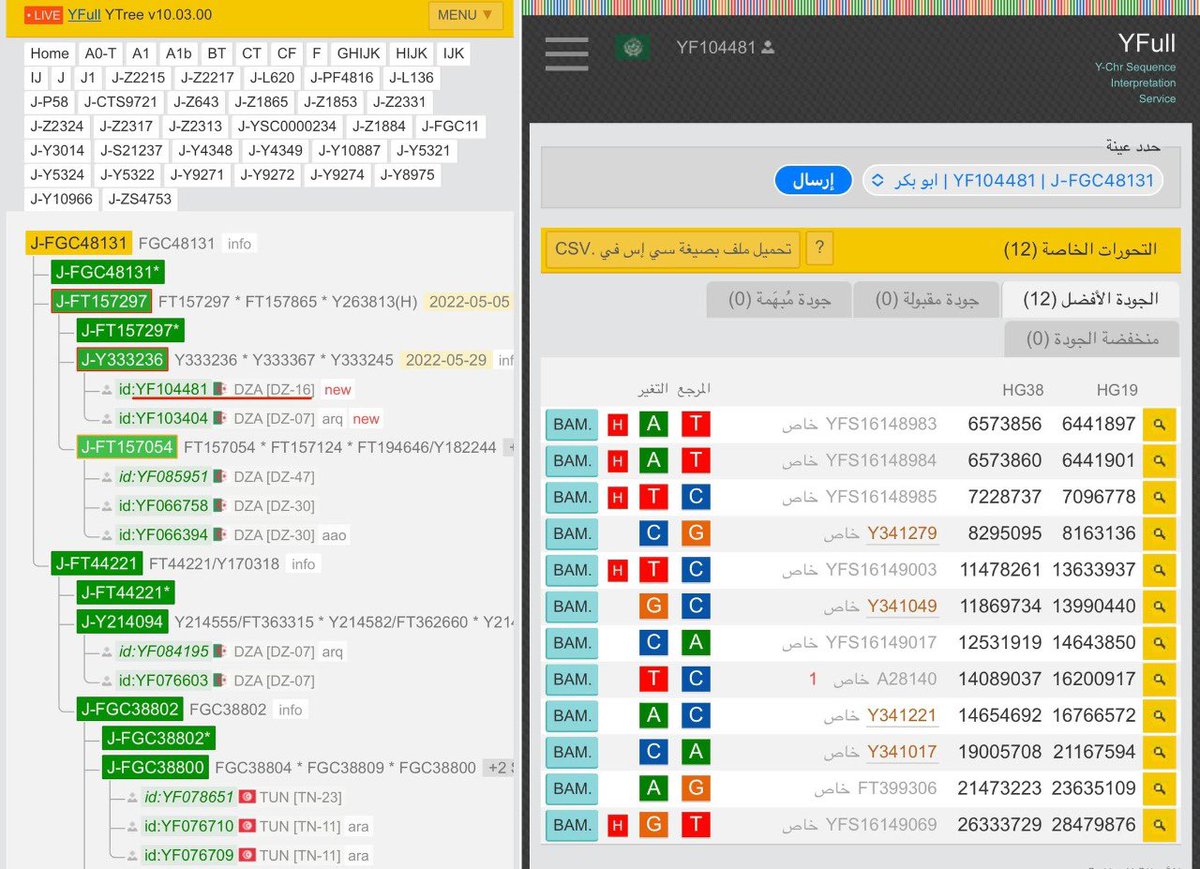Click info badge next to FT44221/Y170318

[304, 564]
